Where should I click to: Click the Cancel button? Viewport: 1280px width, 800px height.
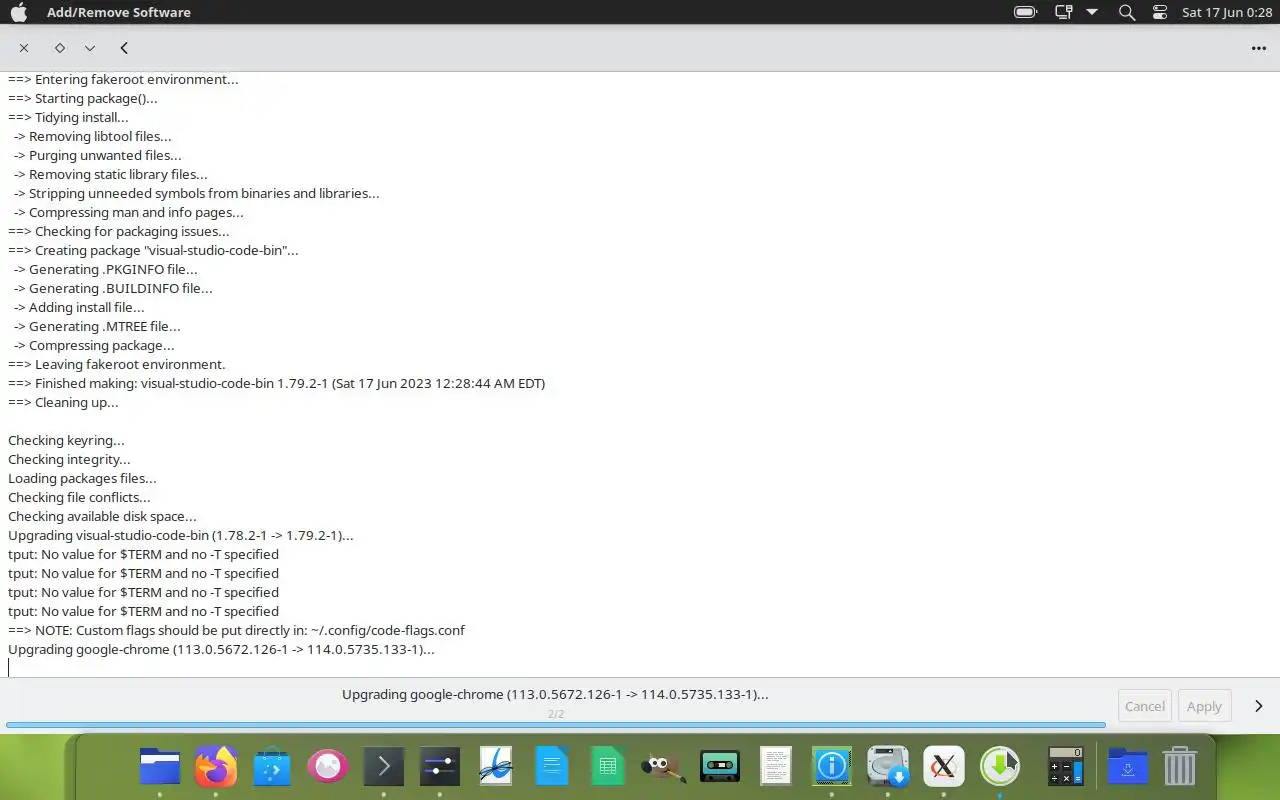pyautogui.click(x=1145, y=706)
